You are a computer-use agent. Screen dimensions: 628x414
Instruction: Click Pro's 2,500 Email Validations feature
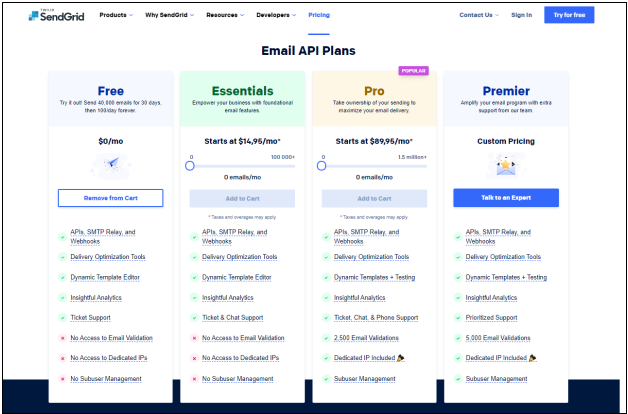[366, 338]
